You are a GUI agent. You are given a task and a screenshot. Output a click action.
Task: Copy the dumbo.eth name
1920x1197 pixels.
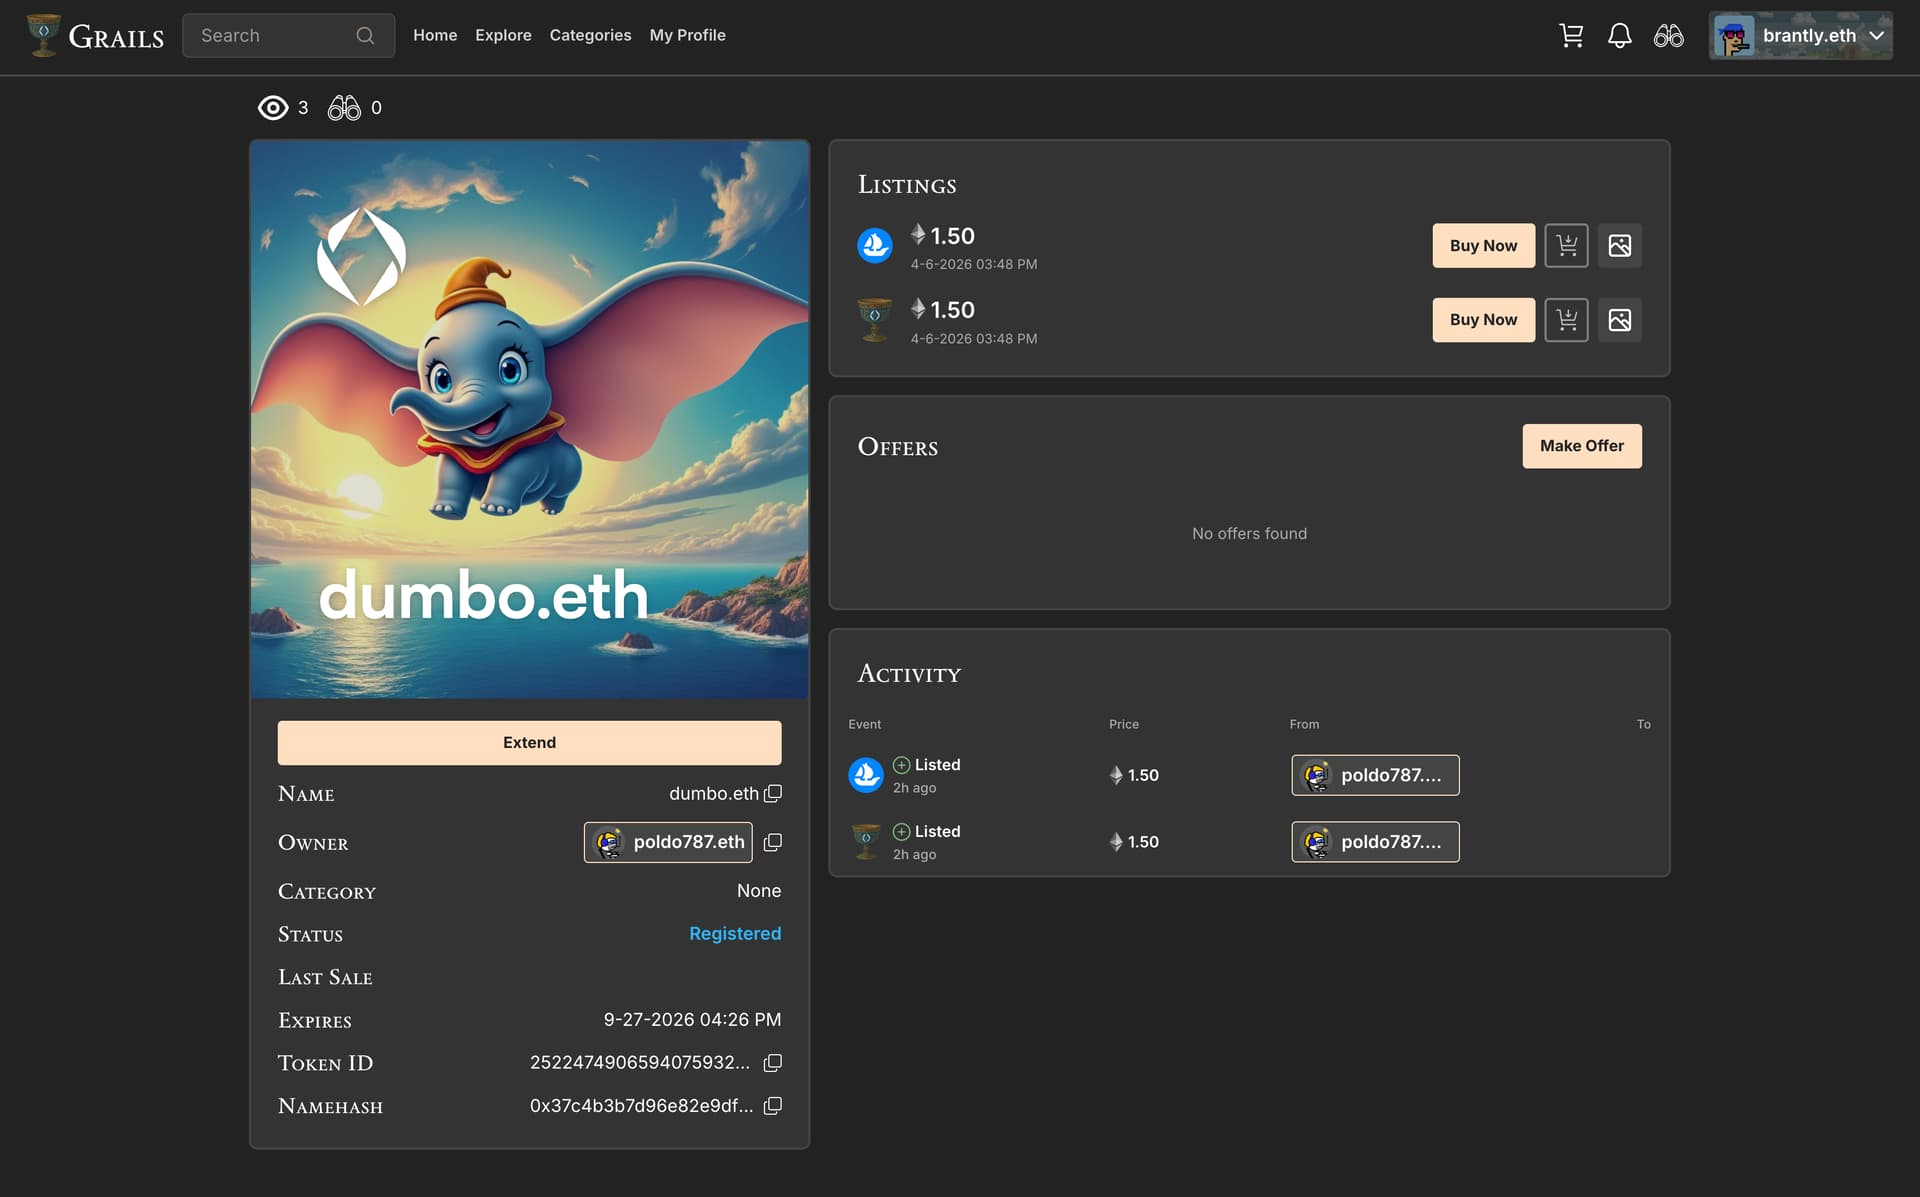[x=773, y=794]
